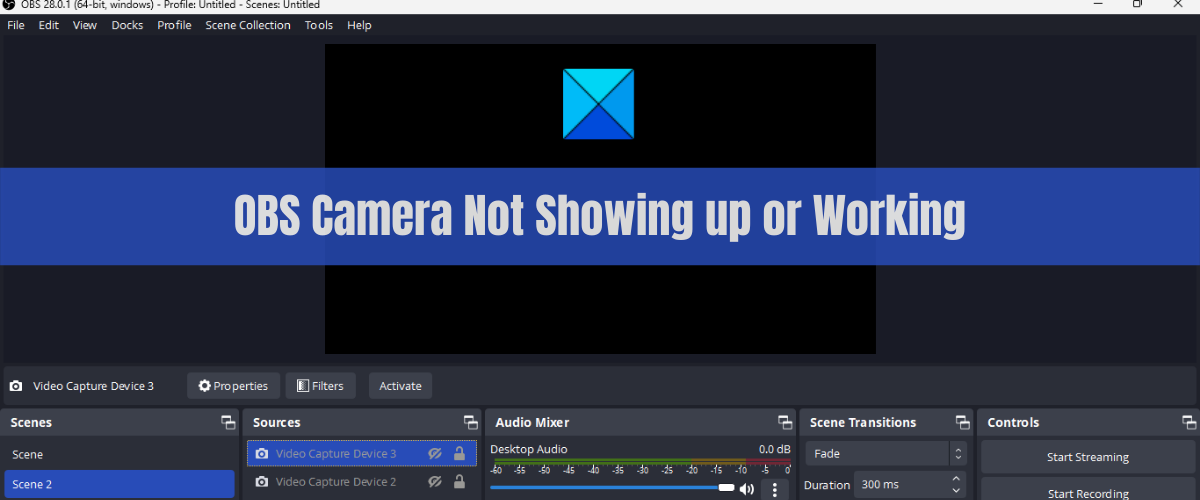
Task: Open the Fade transition dropdown
Action: click(886, 454)
